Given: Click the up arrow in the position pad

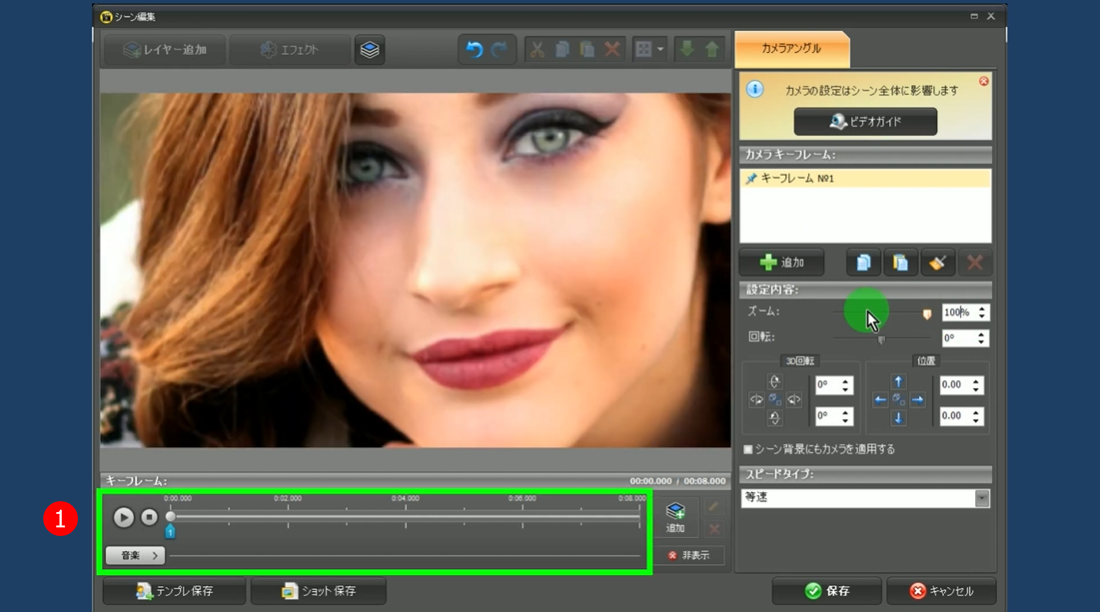Looking at the screenshot, I should point(898,382).
